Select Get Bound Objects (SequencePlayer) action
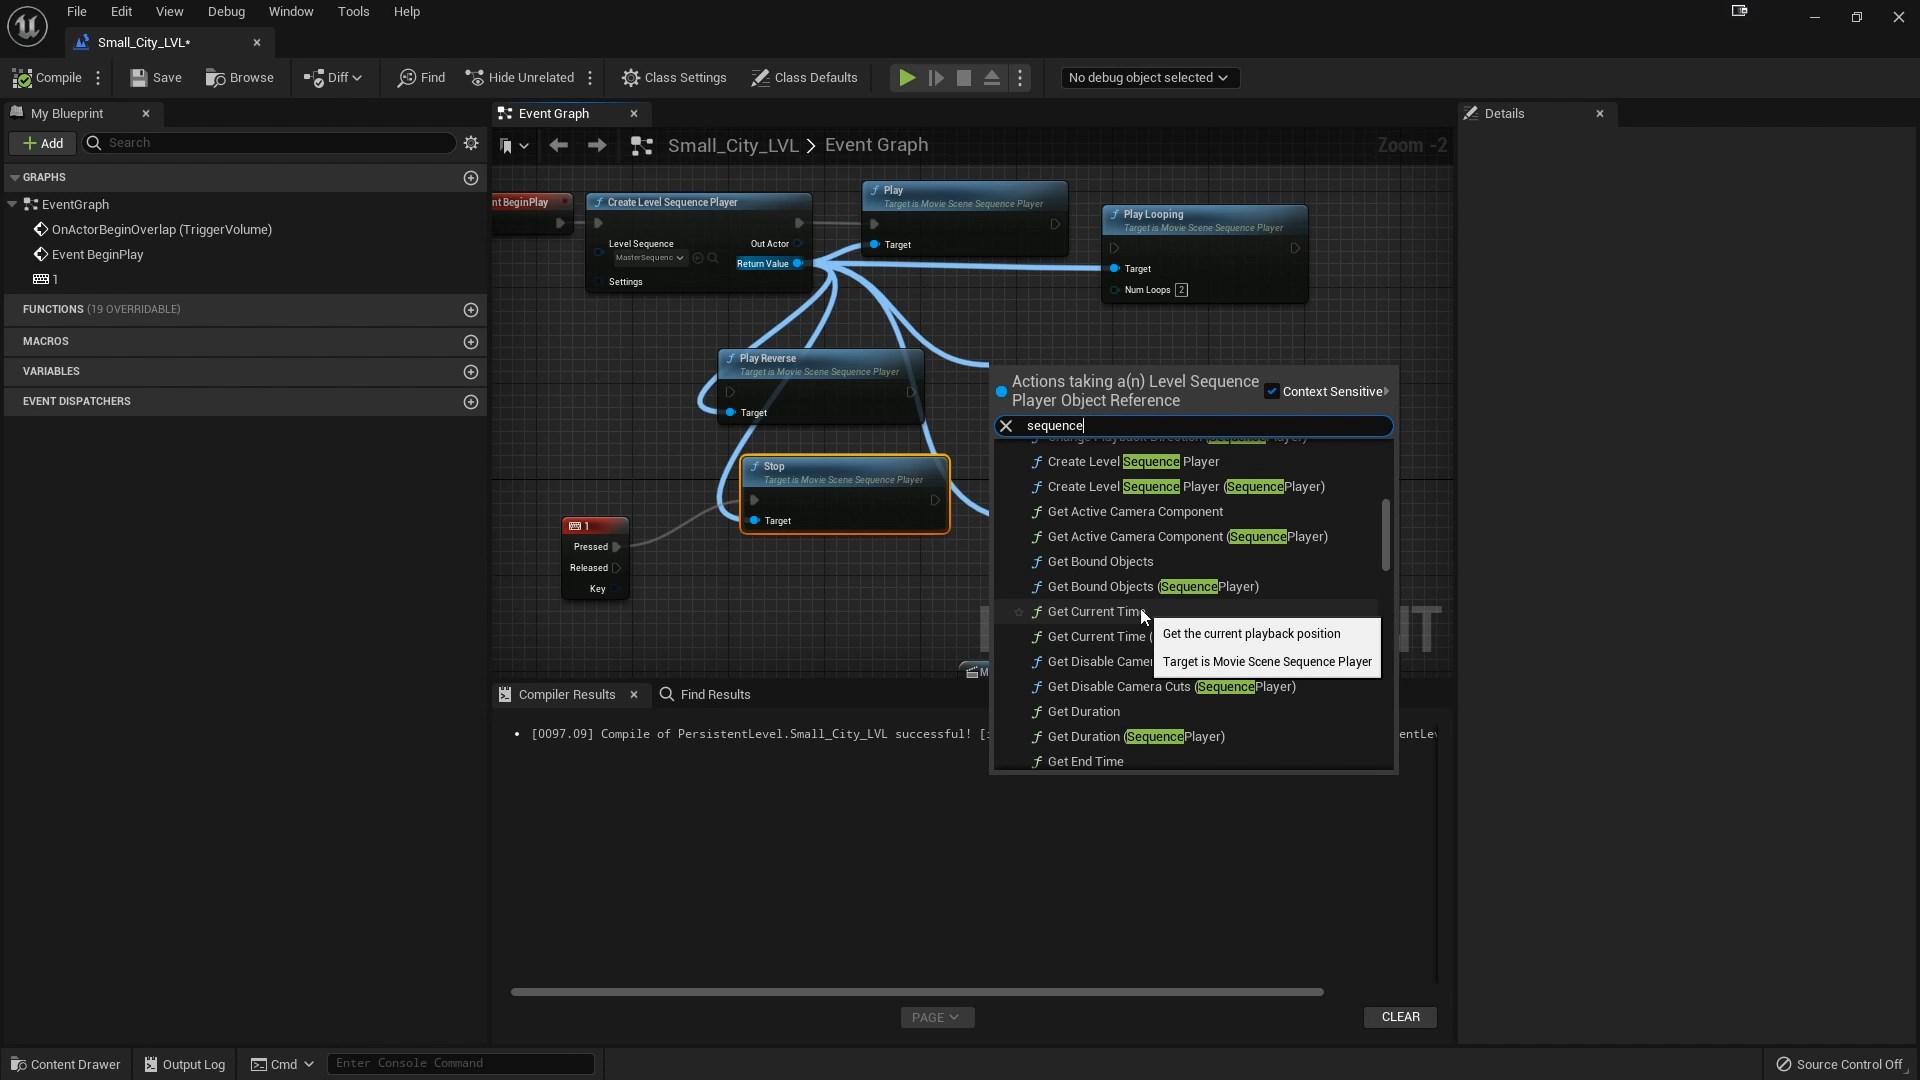The image size is (1920, 1080). coord(1153,587)
